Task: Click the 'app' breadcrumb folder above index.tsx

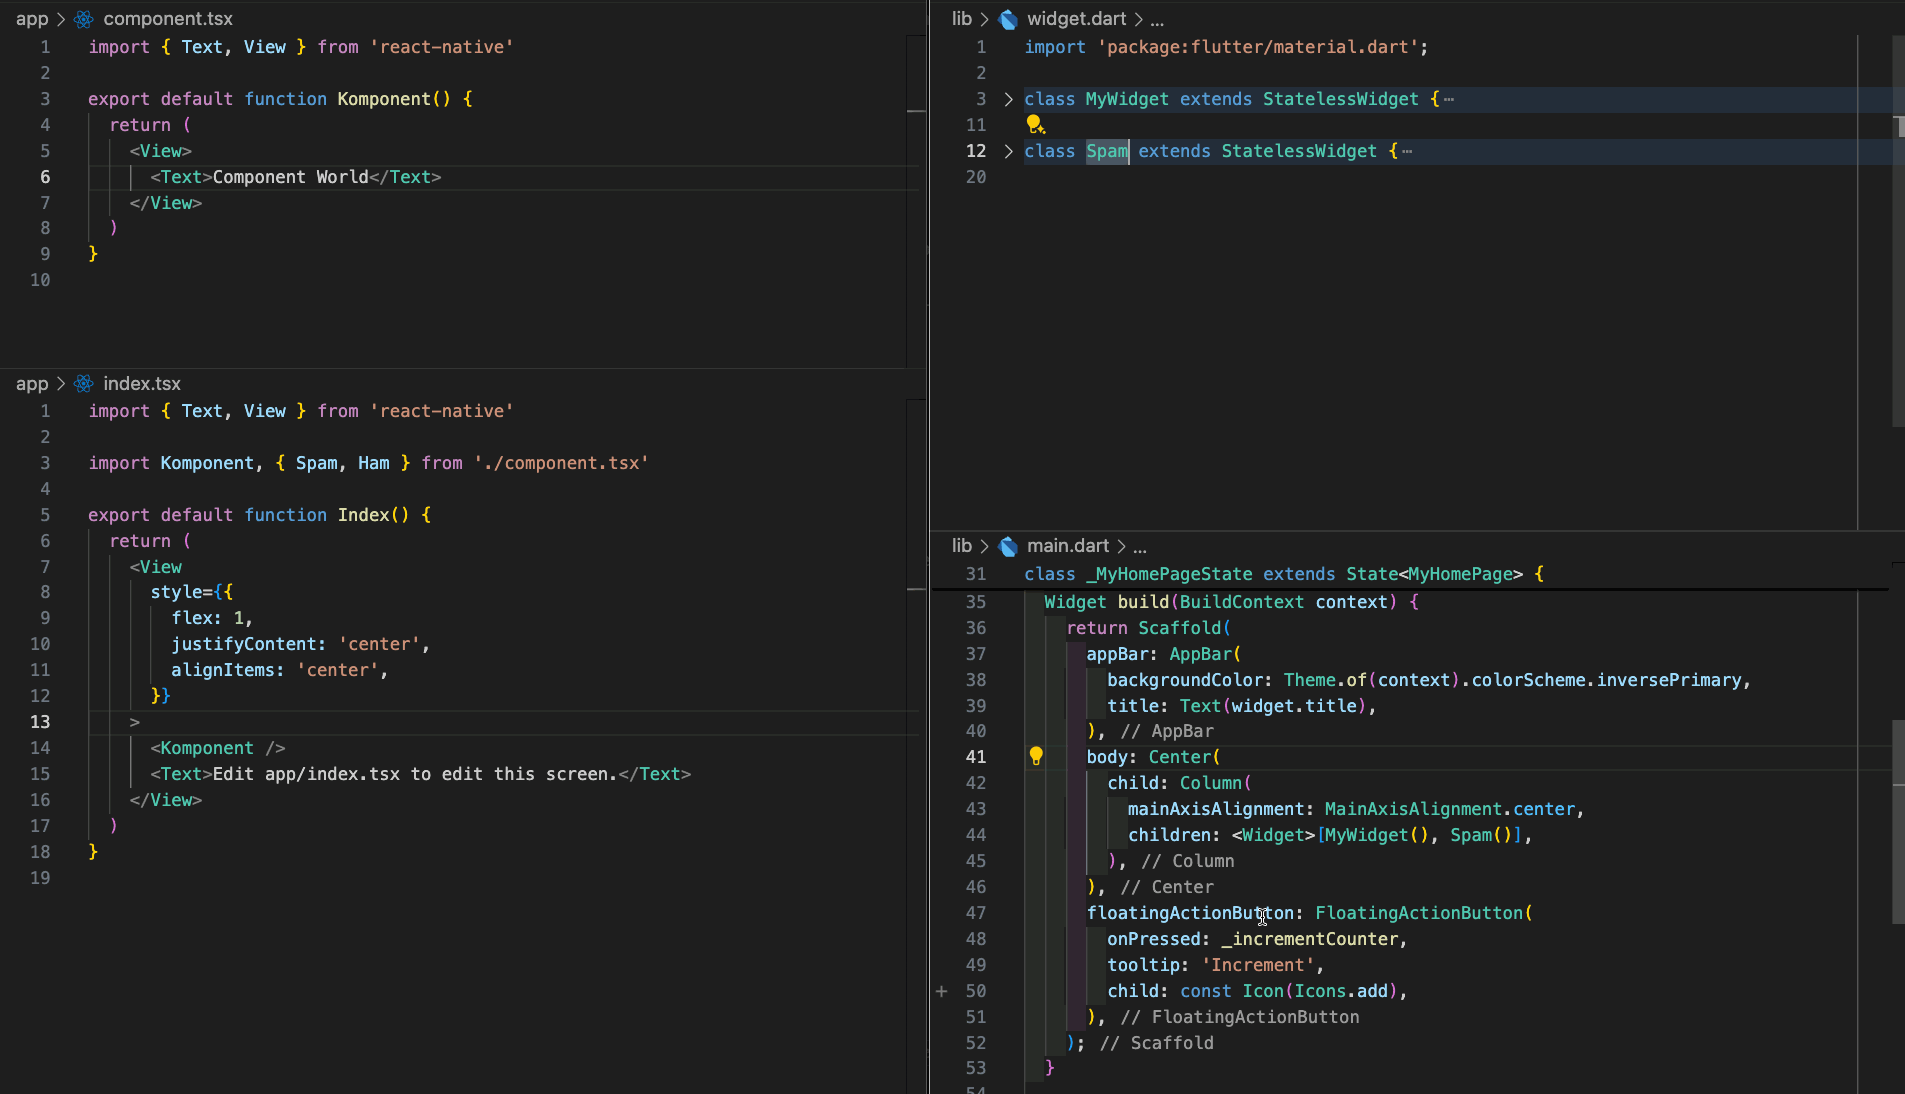Action: pos(32,384)
